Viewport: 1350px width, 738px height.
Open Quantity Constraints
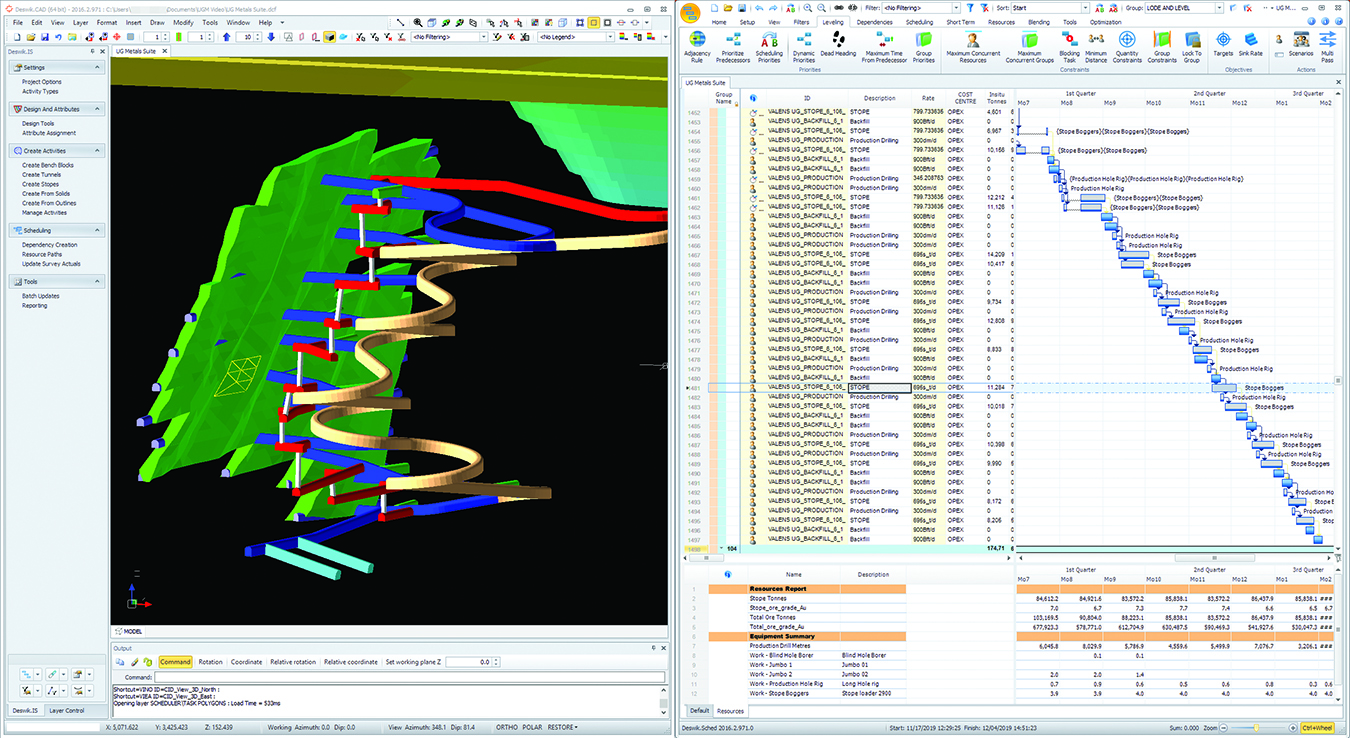[x=1127, y=46]
